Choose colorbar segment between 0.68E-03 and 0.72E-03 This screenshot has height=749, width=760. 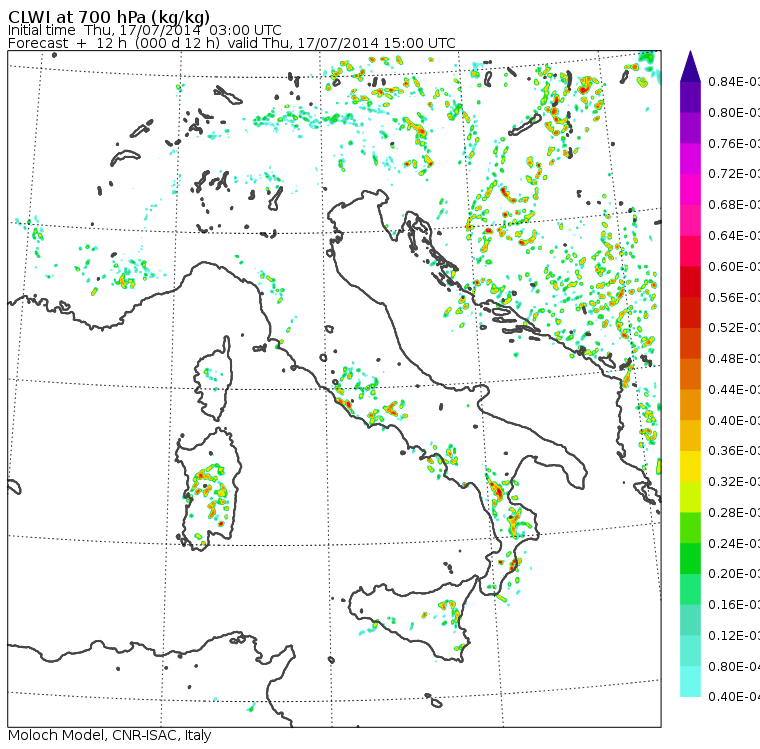691,190
